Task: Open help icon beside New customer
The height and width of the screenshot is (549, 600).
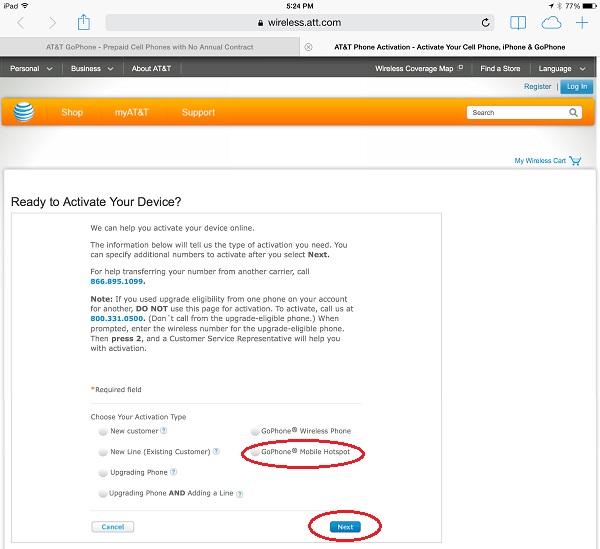Action: pos(163,431)
